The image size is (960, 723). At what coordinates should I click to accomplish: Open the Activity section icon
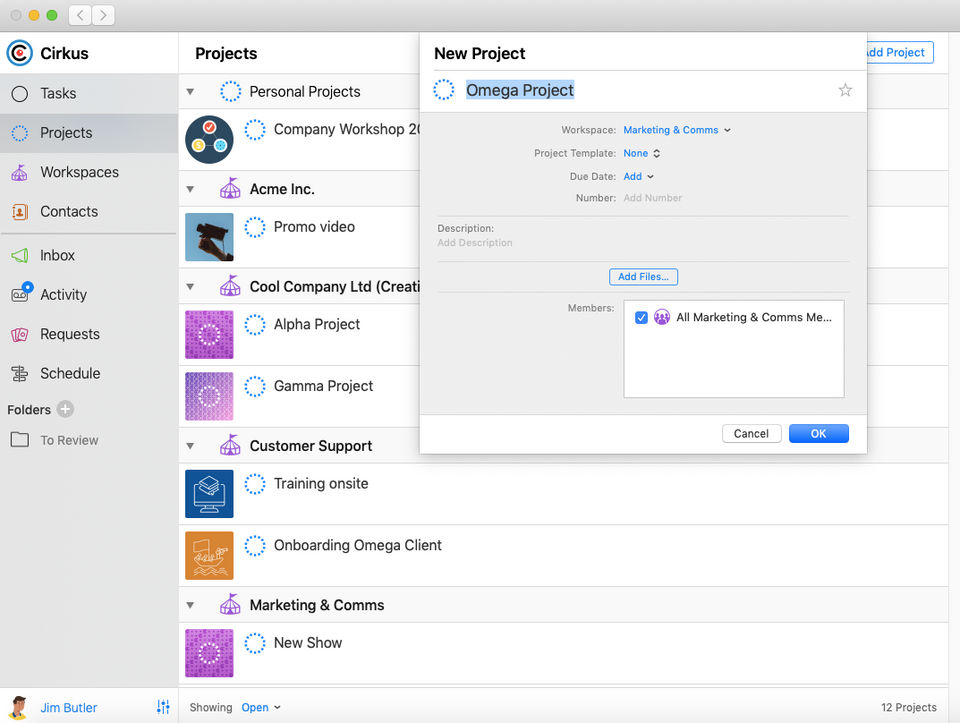tap(19, 294)
